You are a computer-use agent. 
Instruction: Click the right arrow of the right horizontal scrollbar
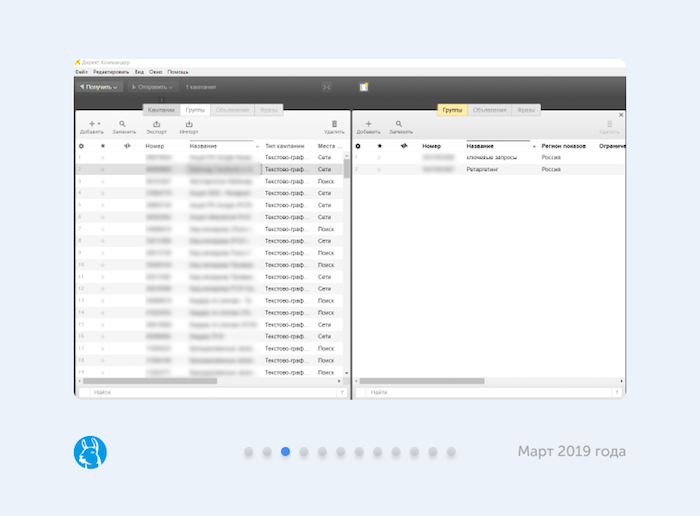[621, 381]
